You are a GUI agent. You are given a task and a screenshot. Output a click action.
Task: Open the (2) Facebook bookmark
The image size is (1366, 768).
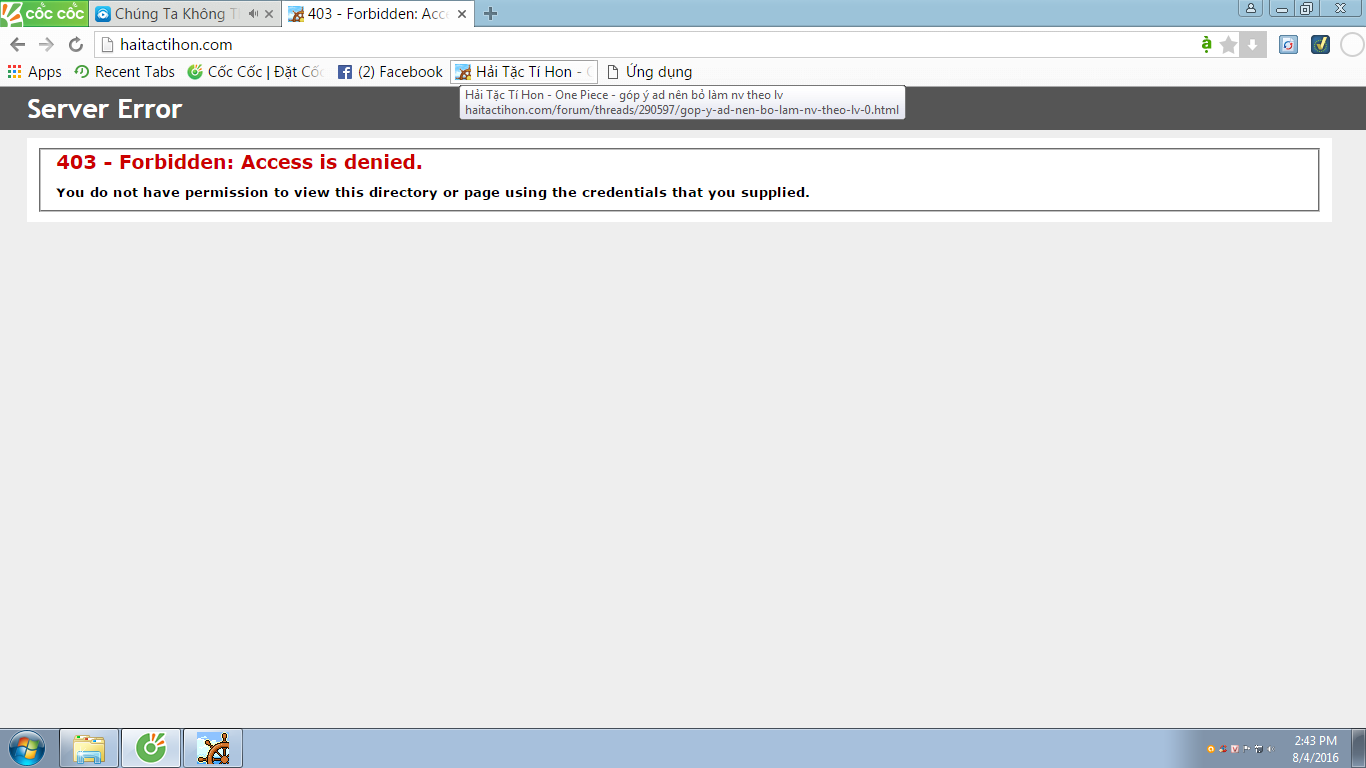[389, 72]
